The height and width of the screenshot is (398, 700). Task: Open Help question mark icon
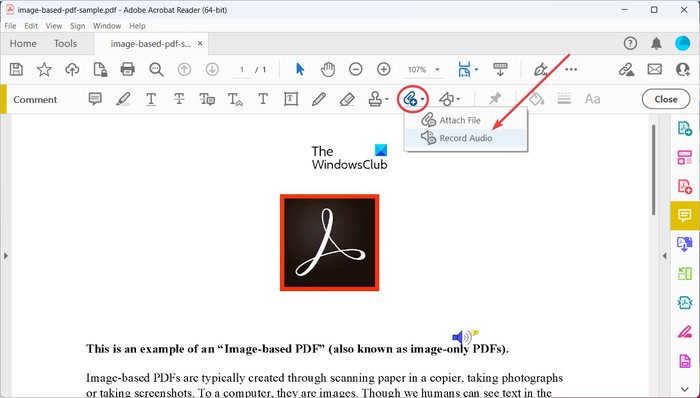[x=630, y=43]
